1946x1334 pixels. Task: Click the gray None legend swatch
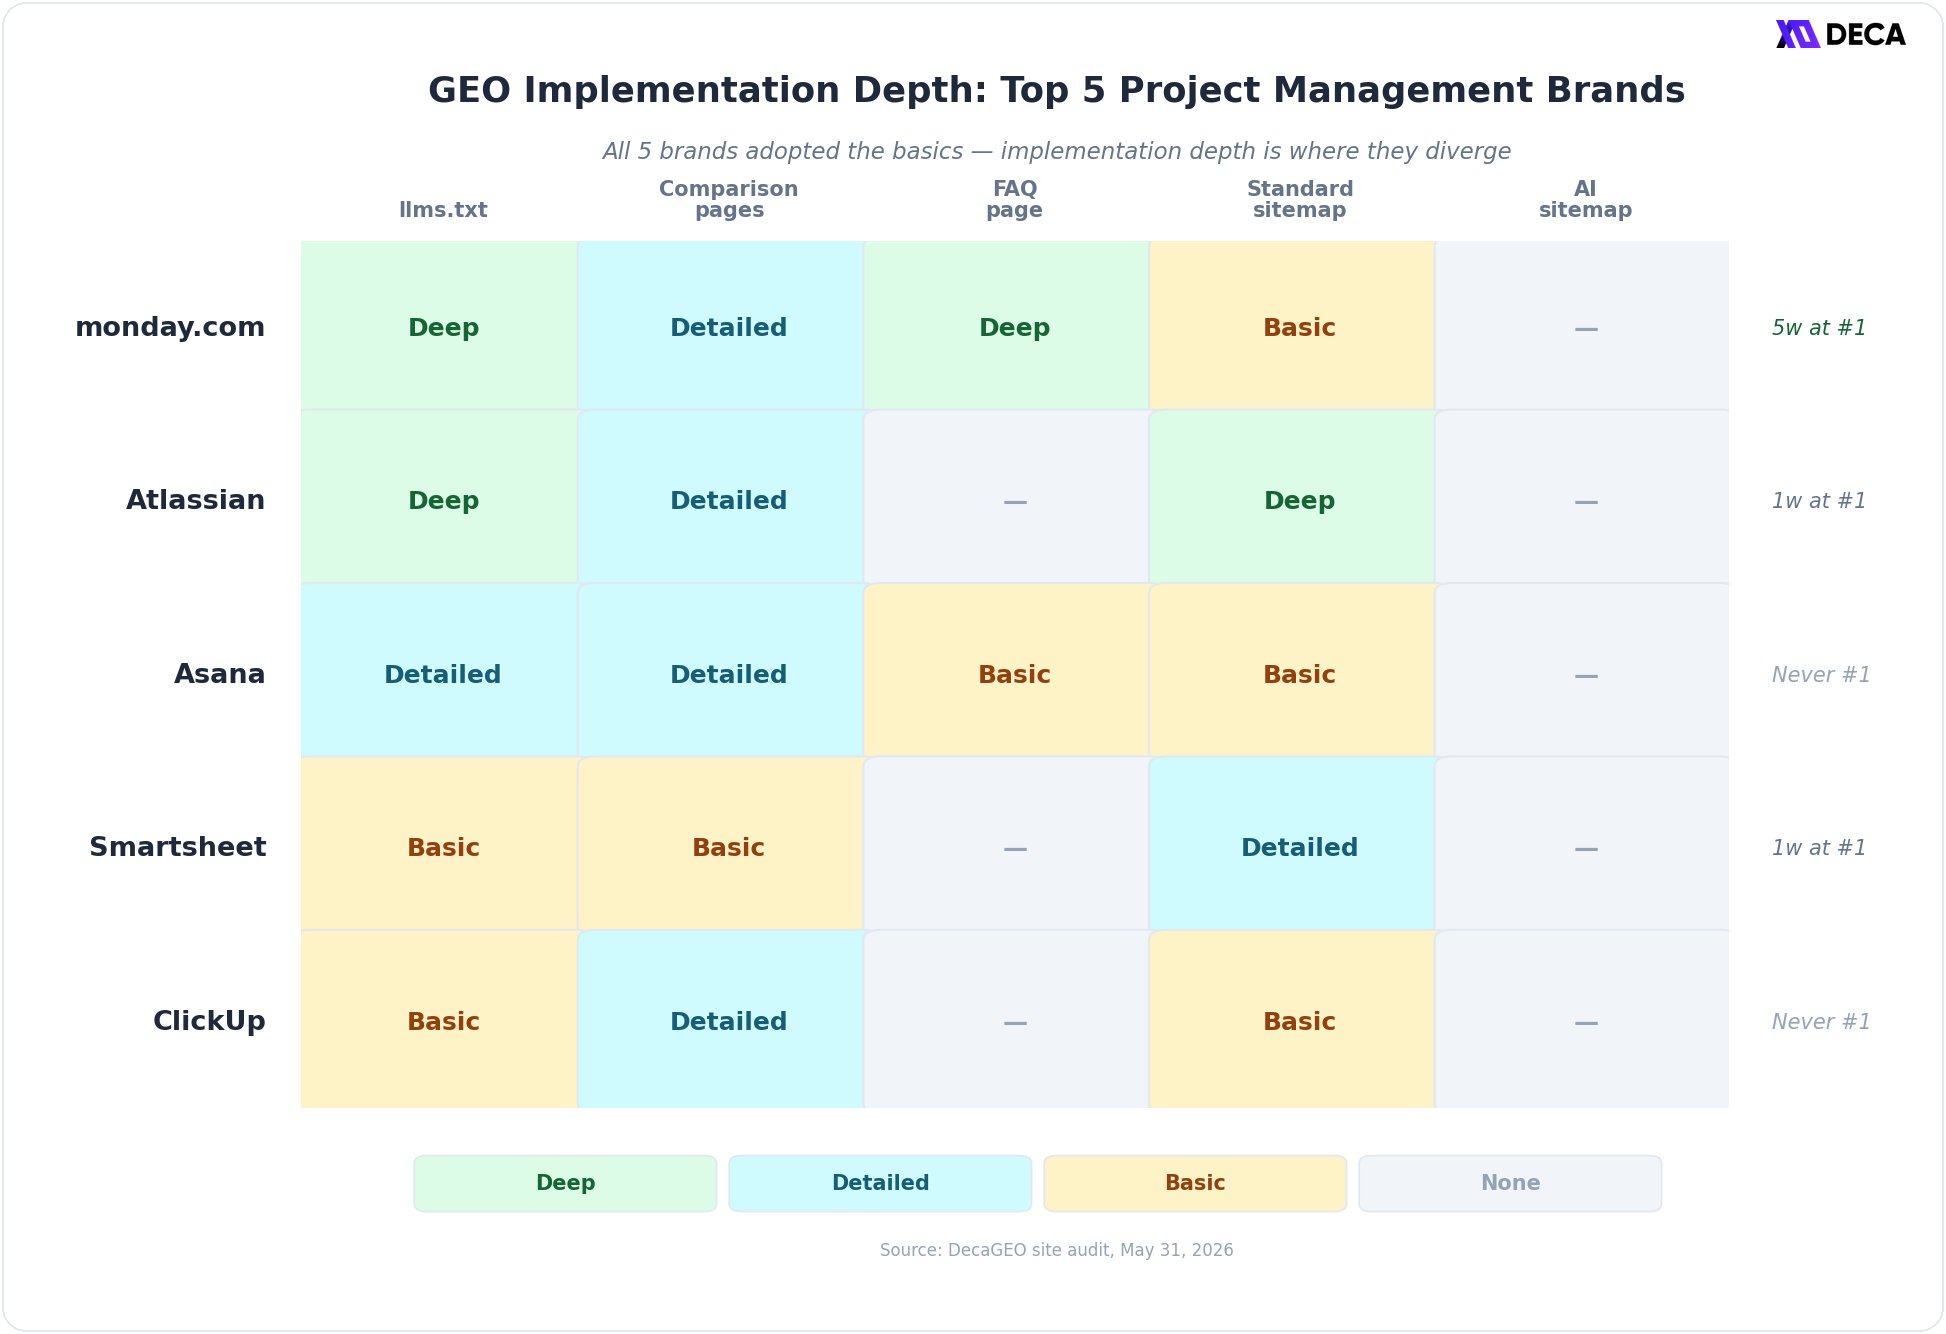[x=1510, y=1183]
